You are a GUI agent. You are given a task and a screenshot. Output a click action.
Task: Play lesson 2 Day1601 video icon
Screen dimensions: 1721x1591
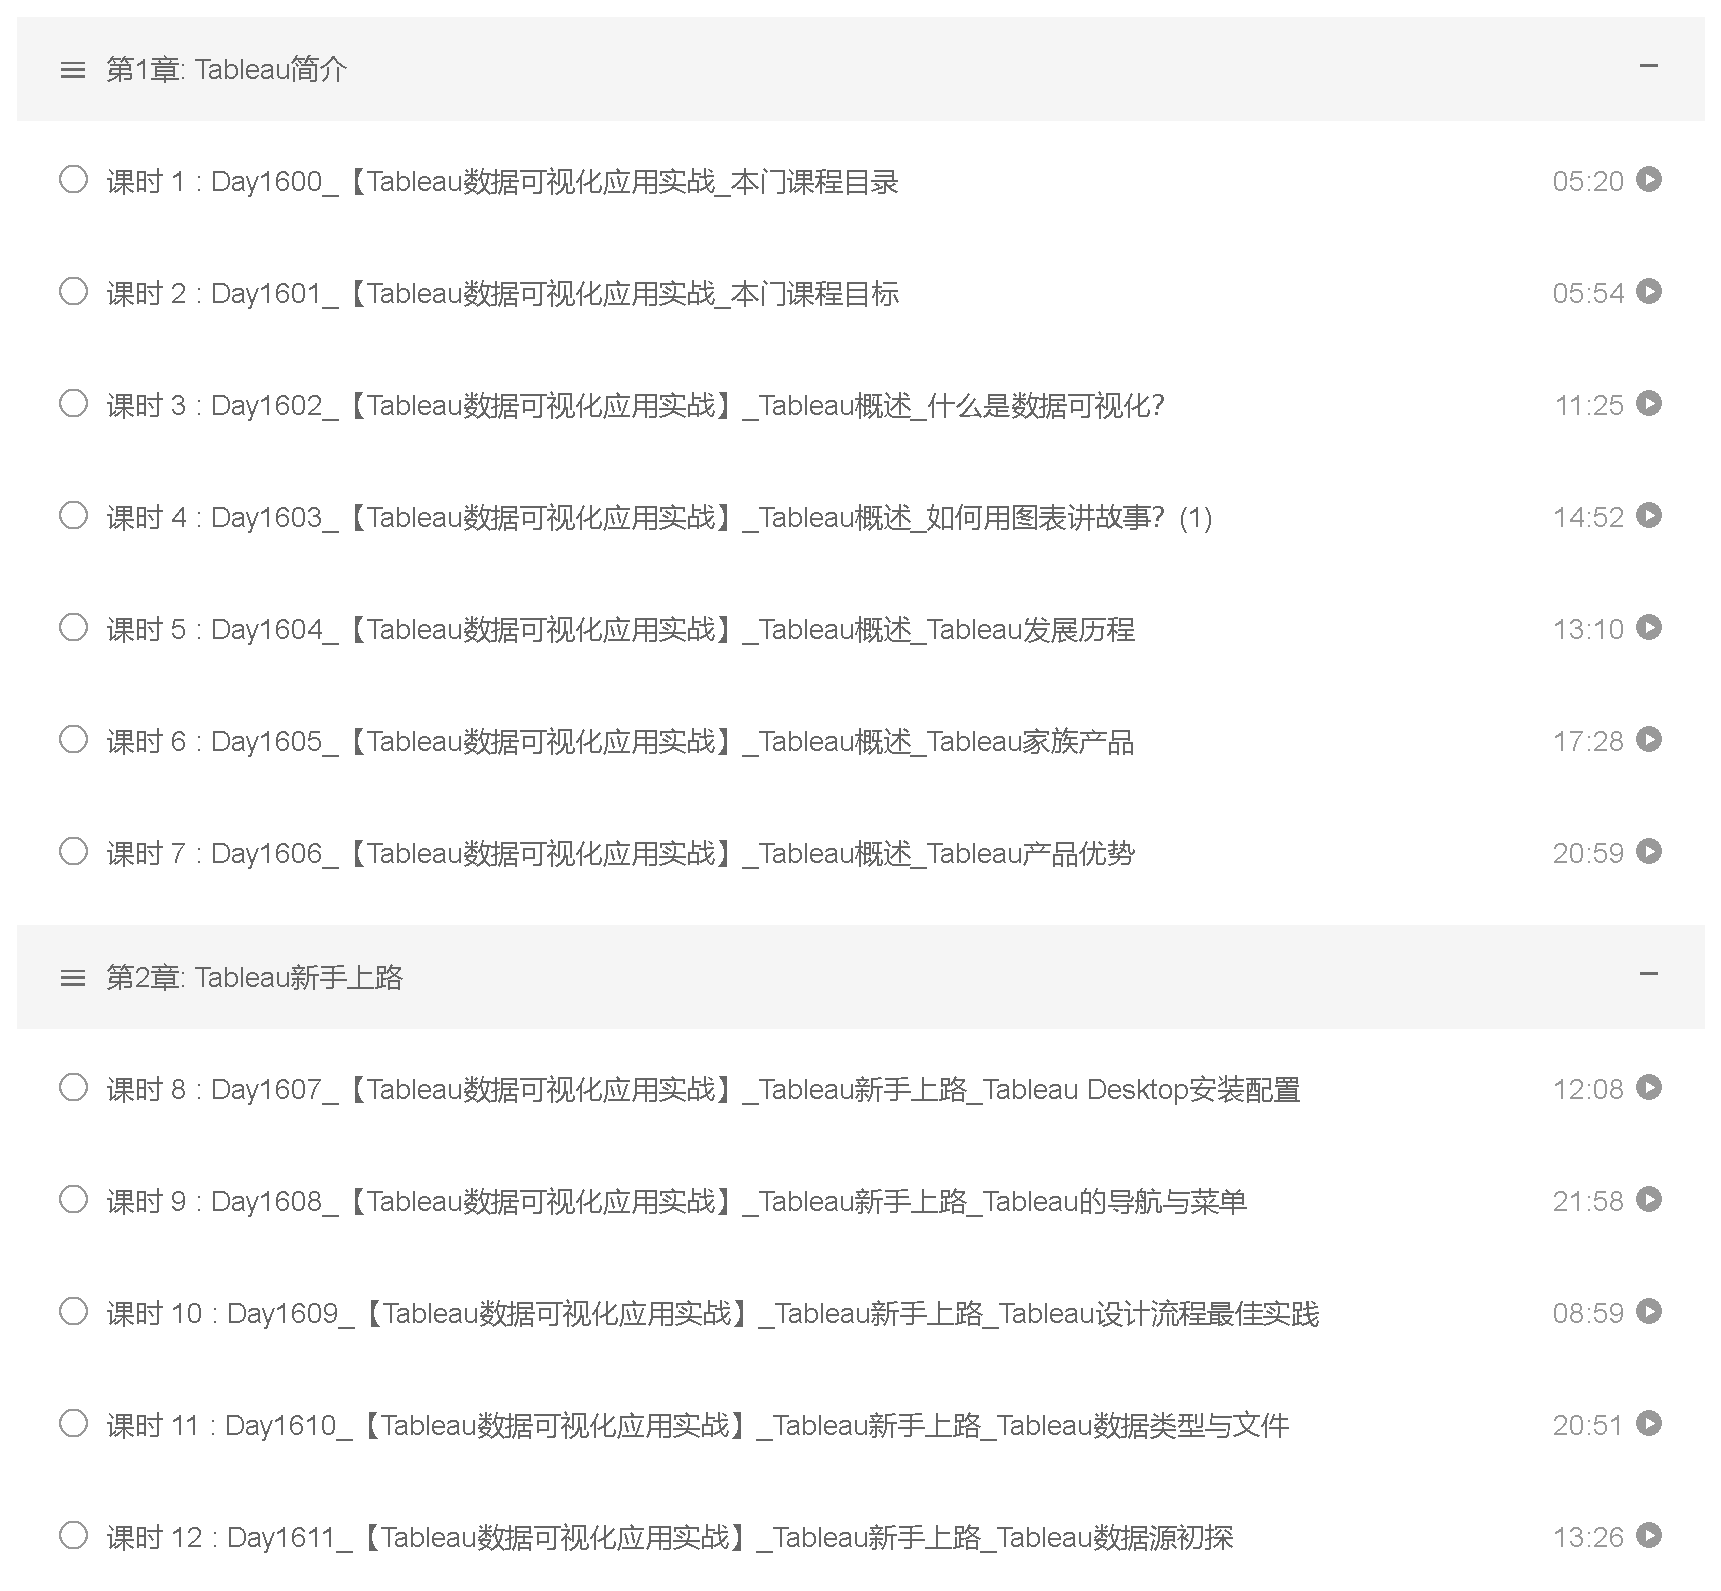[x=1649, y=291]
